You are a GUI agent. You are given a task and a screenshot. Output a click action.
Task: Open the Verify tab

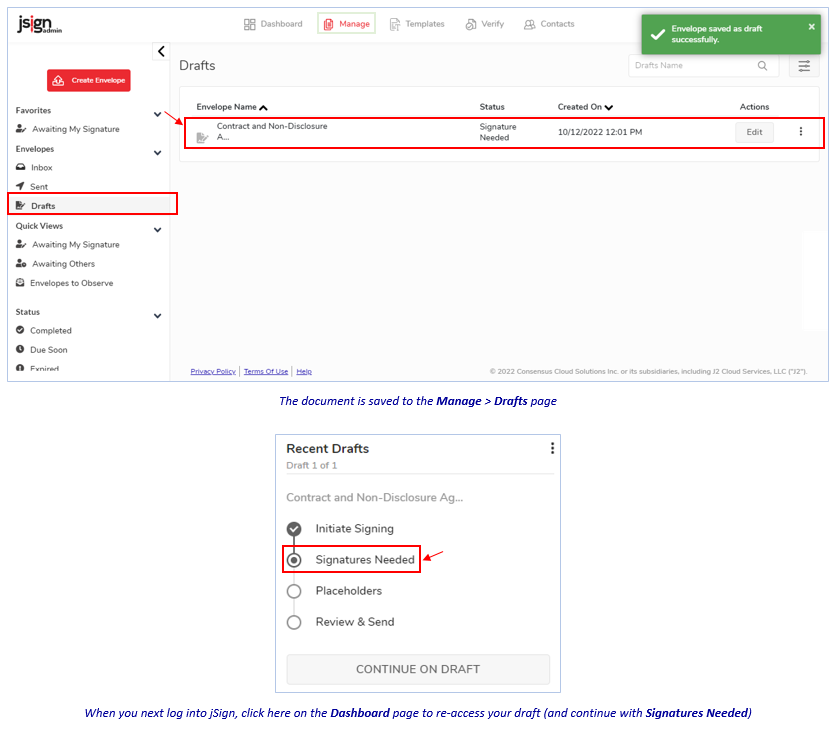pyautogui.click(x=484, y=24)
